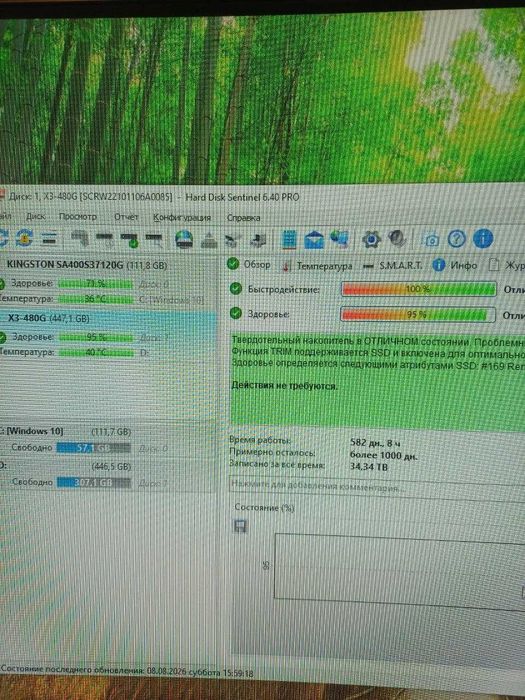The width and height of the screenshot is (525, 700).
Task: Click the yellow auto-refresh arrows icon
Action: click(x=25, y=238)
